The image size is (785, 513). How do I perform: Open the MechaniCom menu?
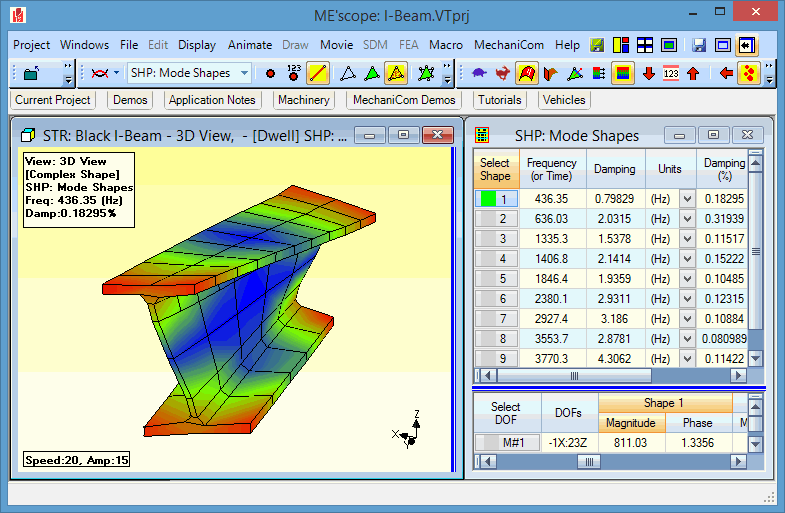click(509, 45)
